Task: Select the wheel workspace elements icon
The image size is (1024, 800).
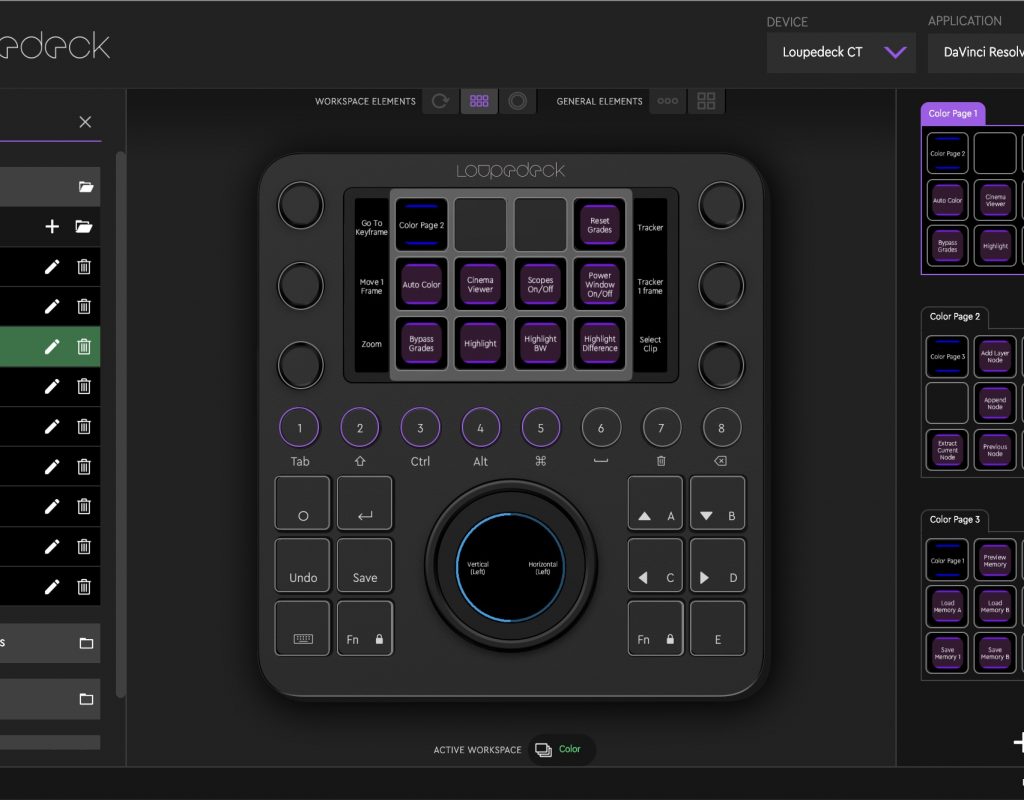Action: click(x=517, y=101)
